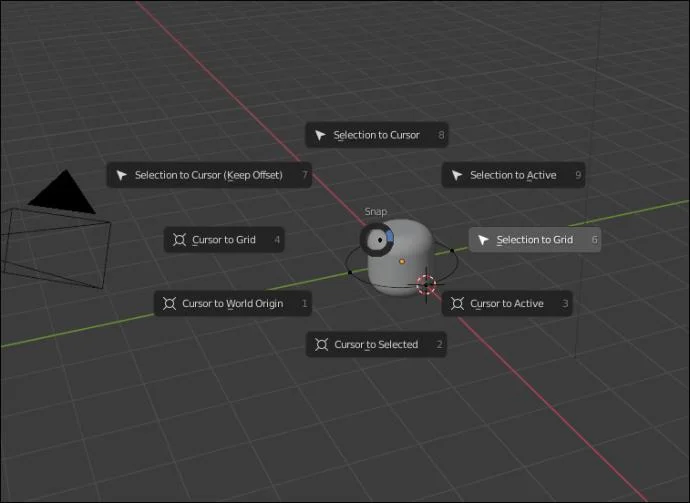690x503 pixels.
Task: Click the 3D cursor crosshair near object
Action: tap(426, 285)
